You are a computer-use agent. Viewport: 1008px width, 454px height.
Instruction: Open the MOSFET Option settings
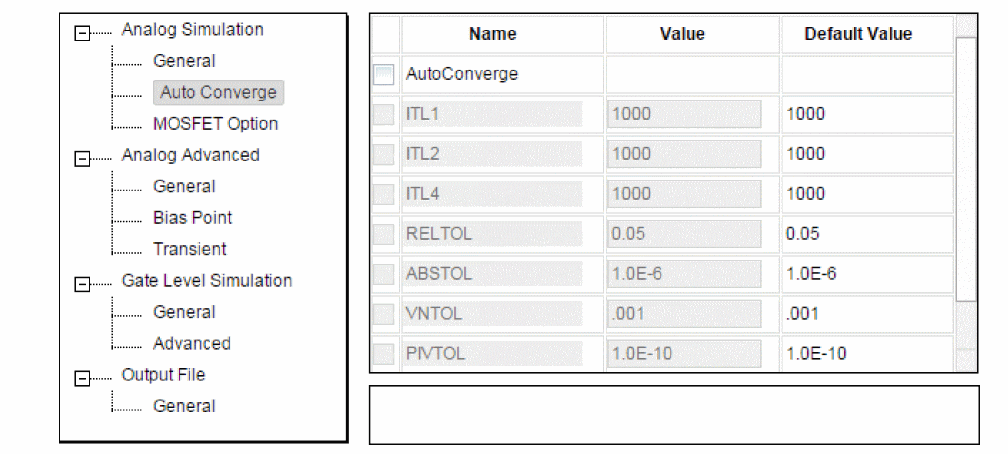coord(215,124)
